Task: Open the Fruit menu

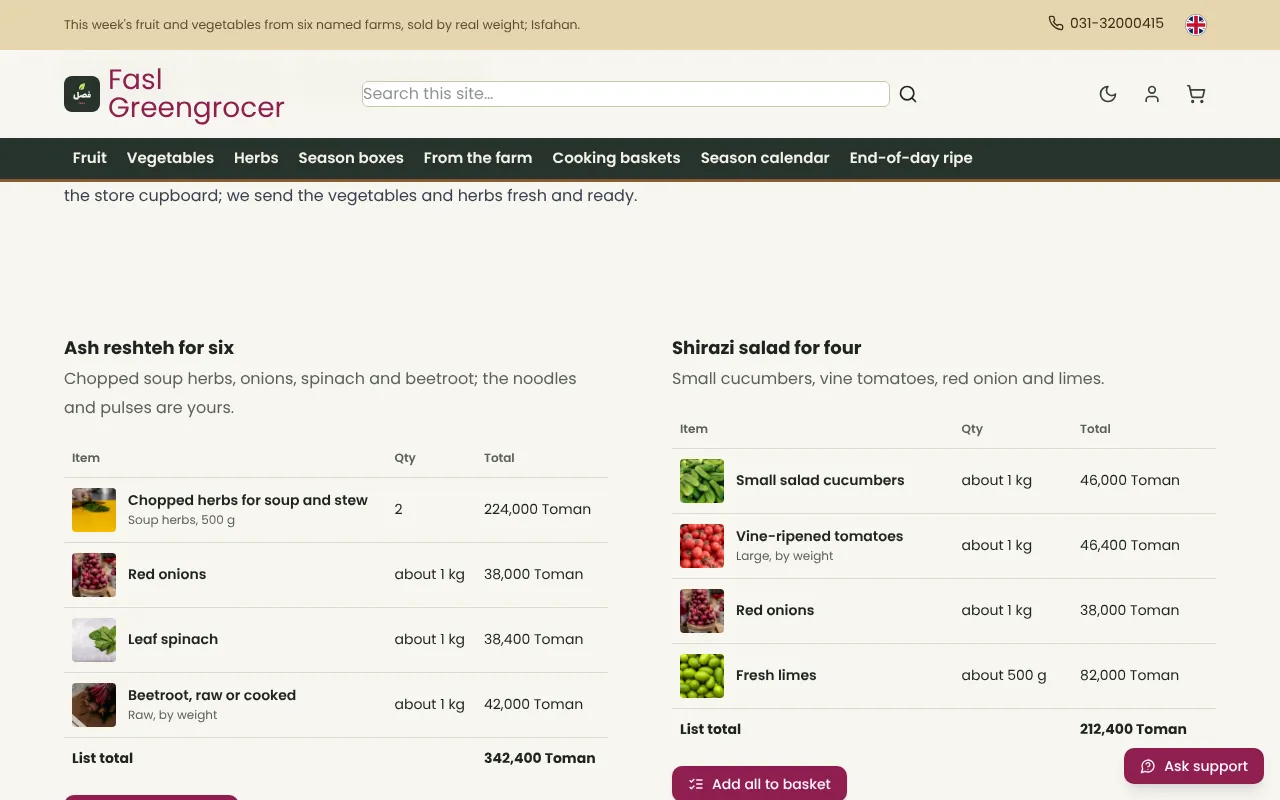Action: pos(89,158)
